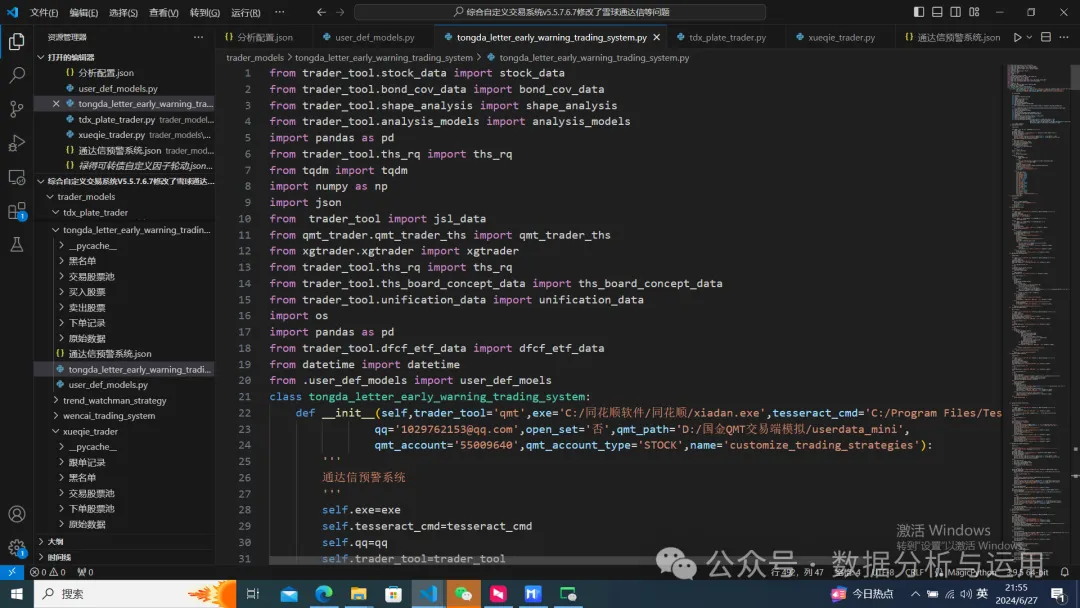
Task: Open user_def_models.py in file tree
Action: pos(108,385)
